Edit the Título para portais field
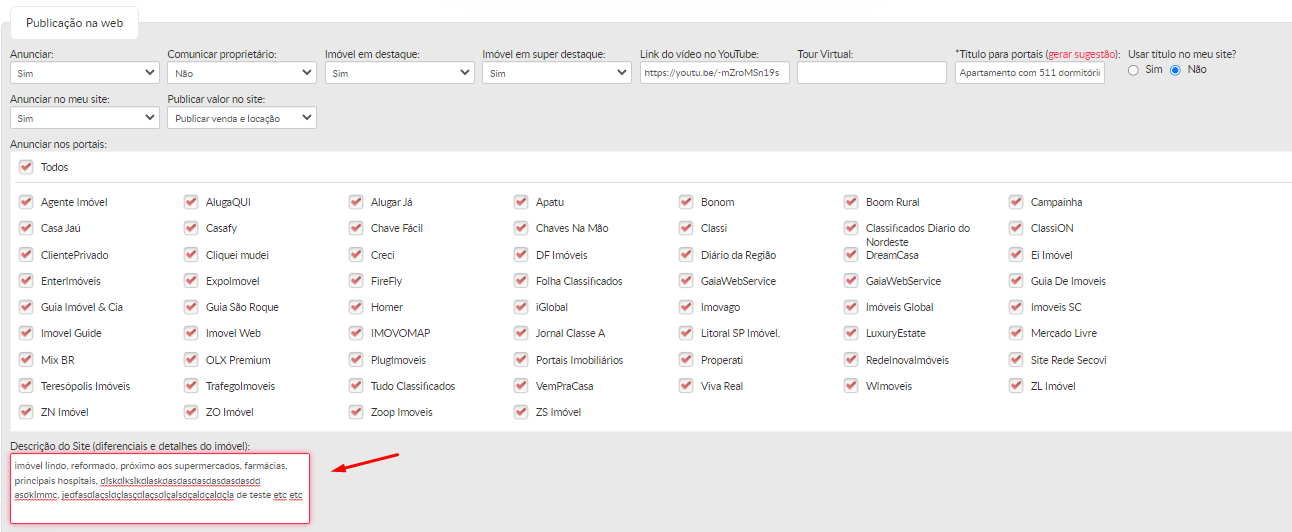 pyautogui.click(x=1030, y=73)
